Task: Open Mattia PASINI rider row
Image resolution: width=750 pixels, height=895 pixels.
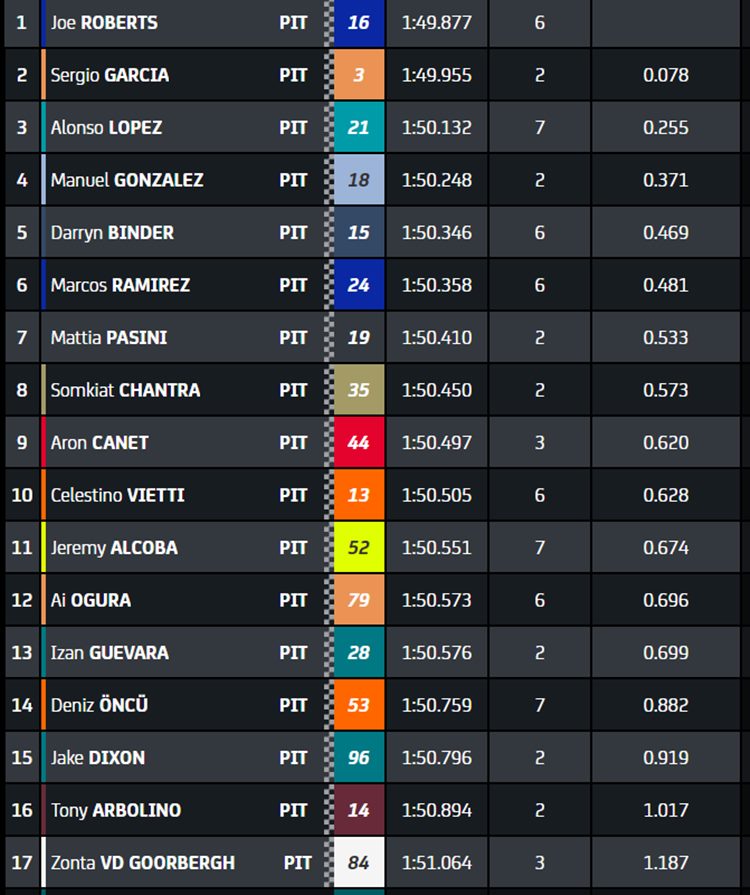Action: (x=372, y=337)
